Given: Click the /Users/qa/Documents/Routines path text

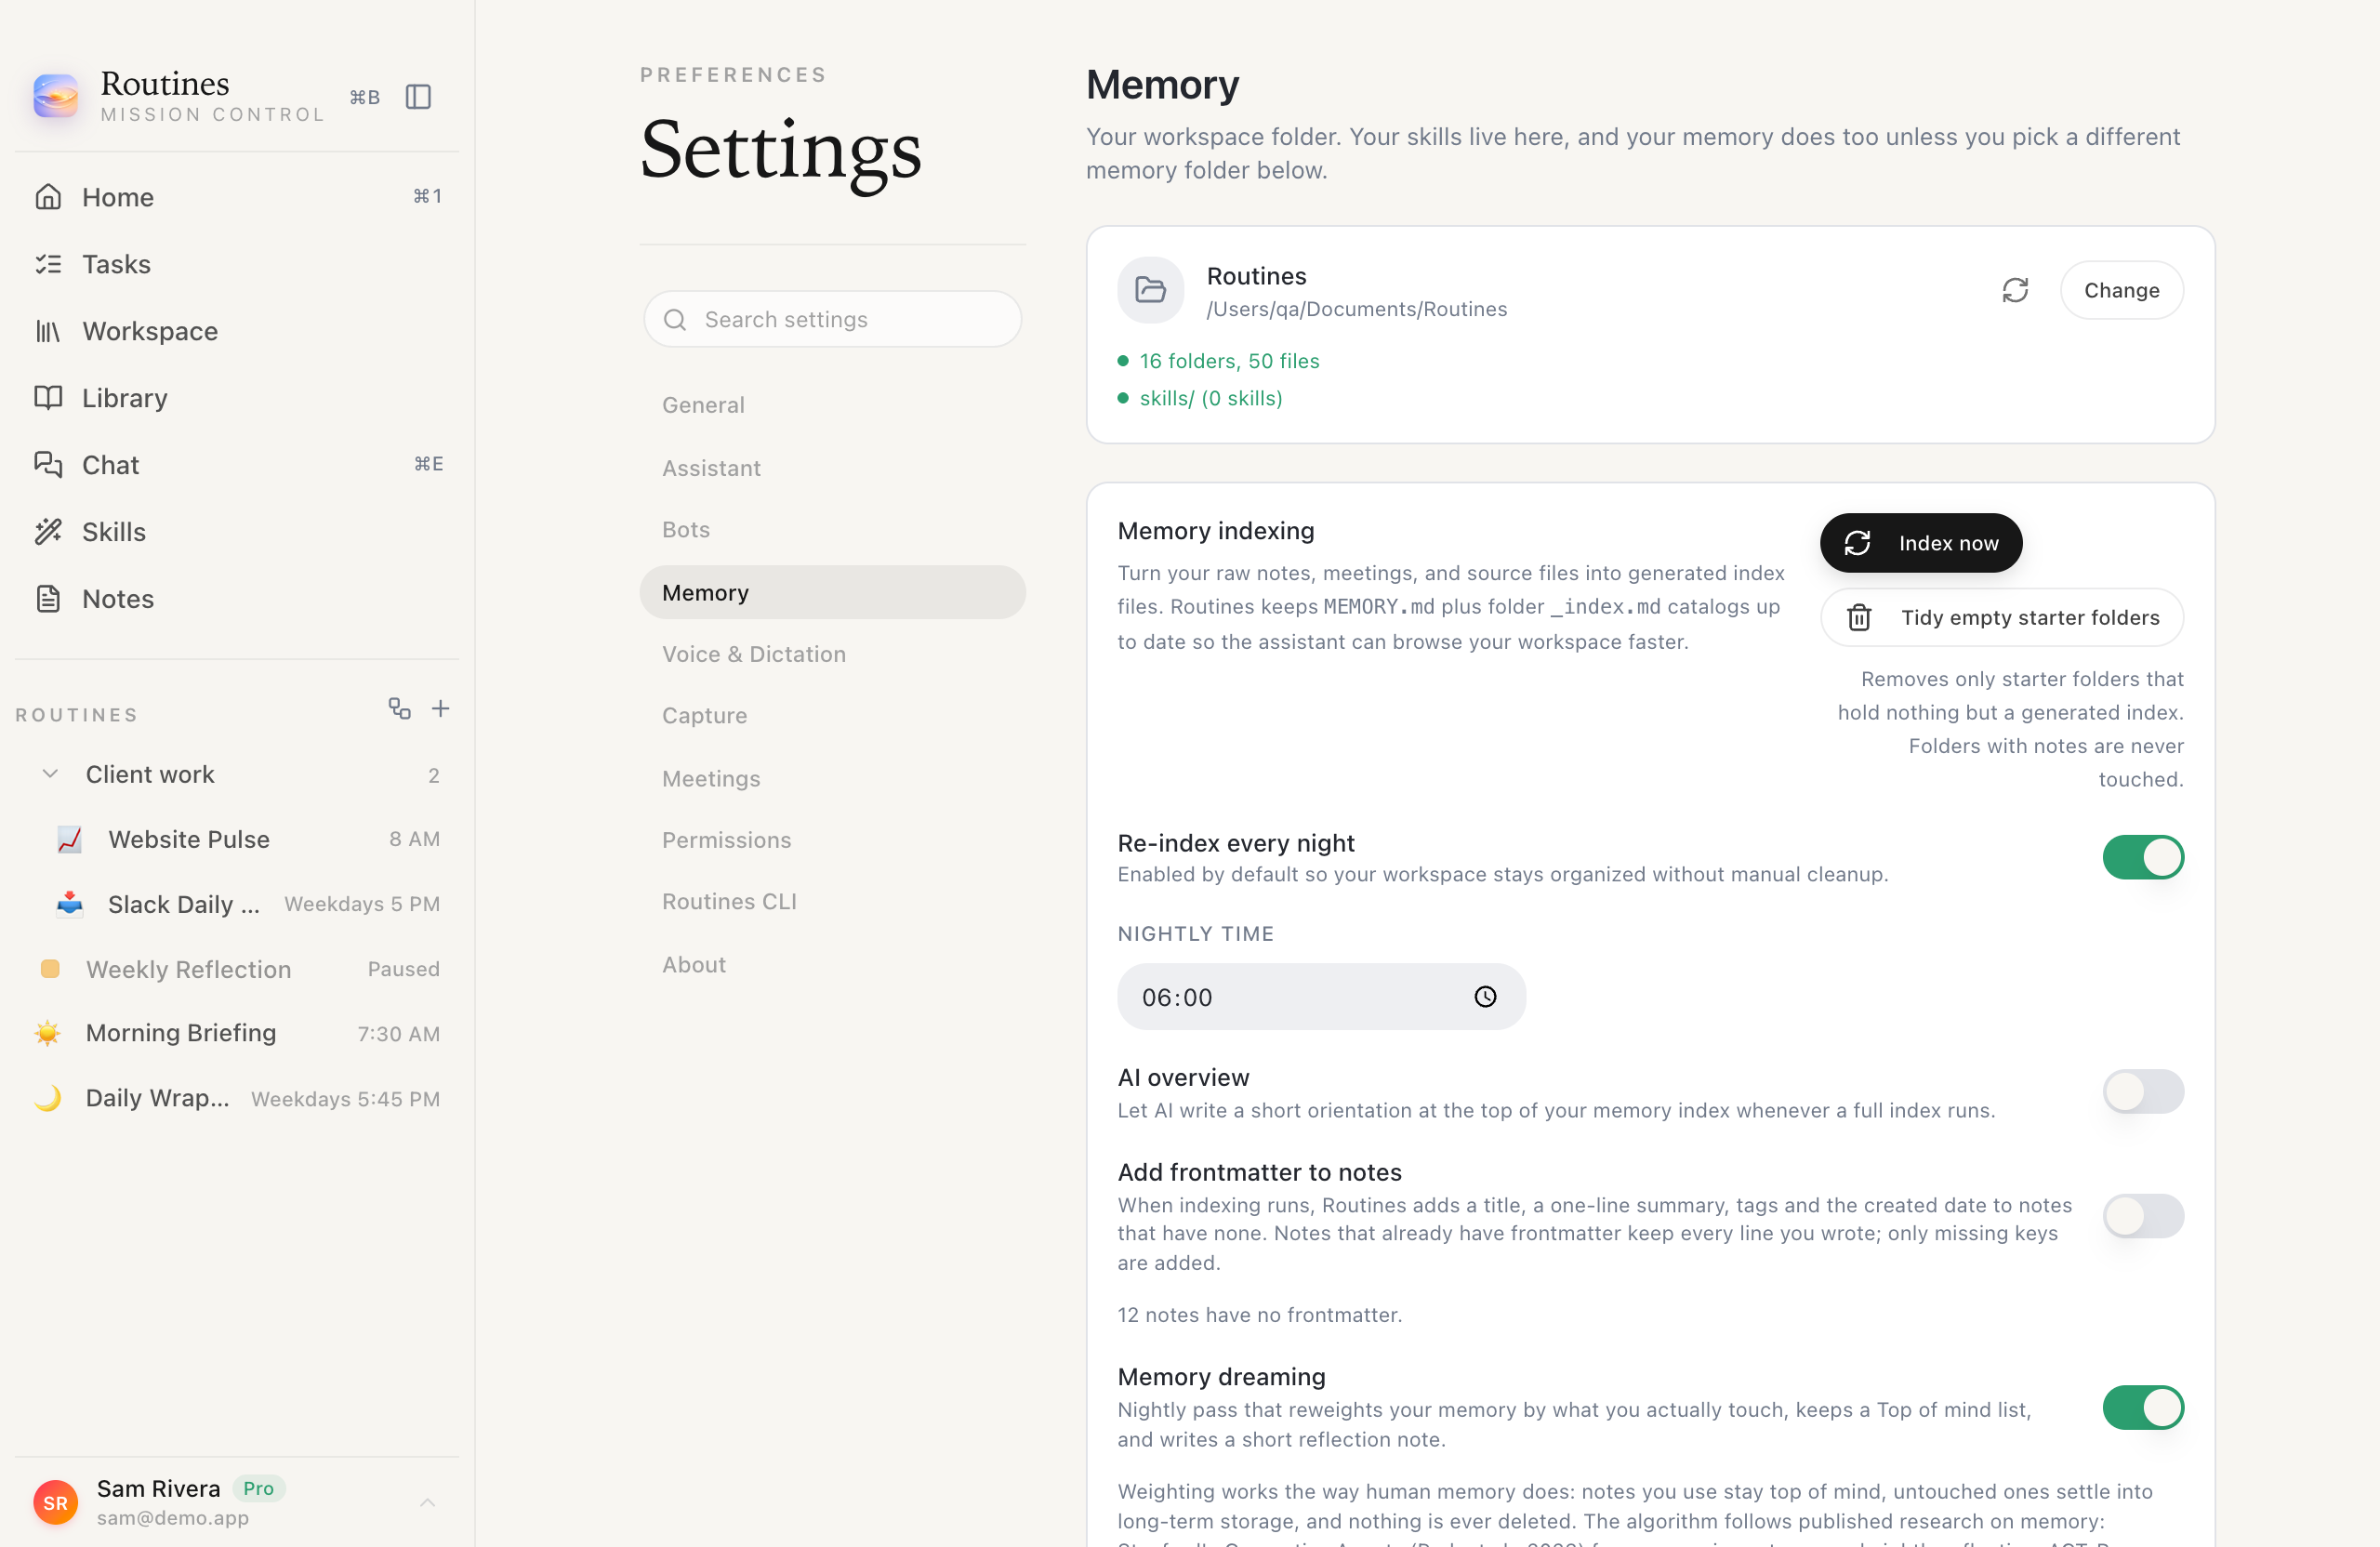Looking at the screenshot, I should click(x=1357, y=310).
